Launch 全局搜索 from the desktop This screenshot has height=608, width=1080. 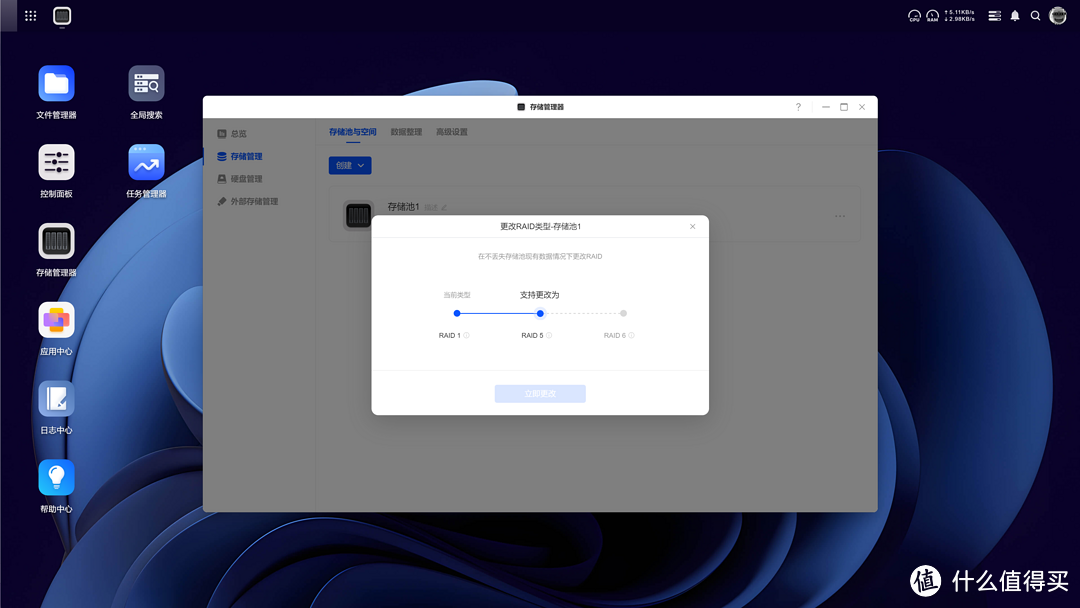tap(146, 84)
